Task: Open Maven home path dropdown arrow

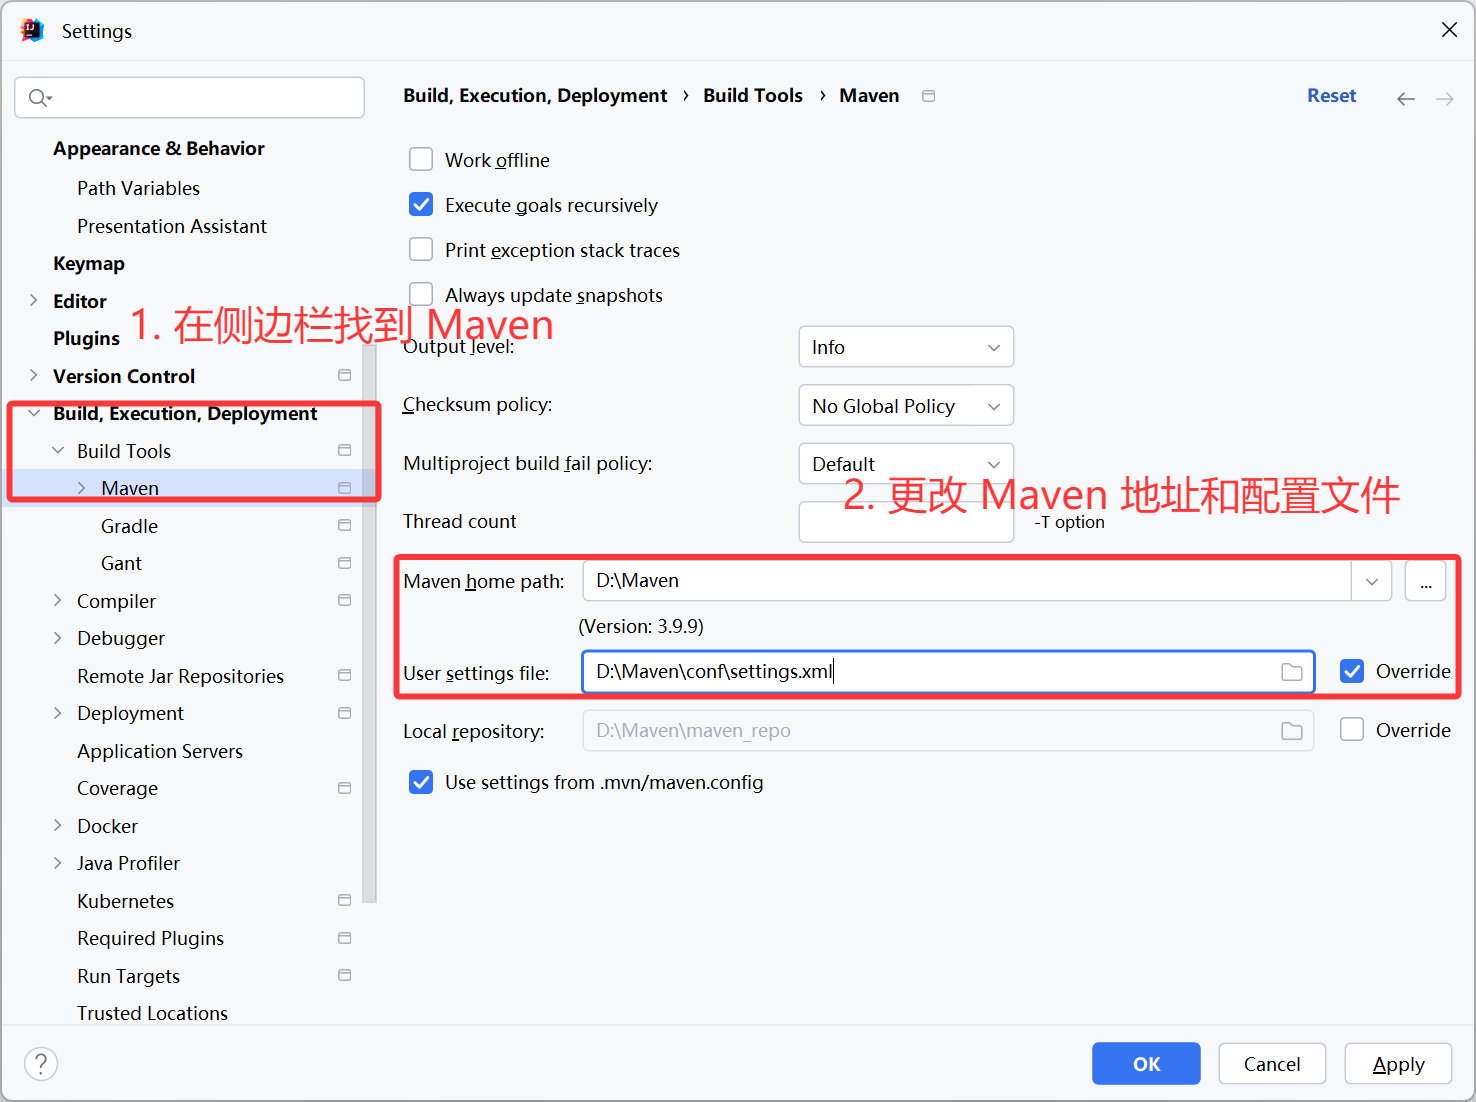Action: coord(1372,581)
